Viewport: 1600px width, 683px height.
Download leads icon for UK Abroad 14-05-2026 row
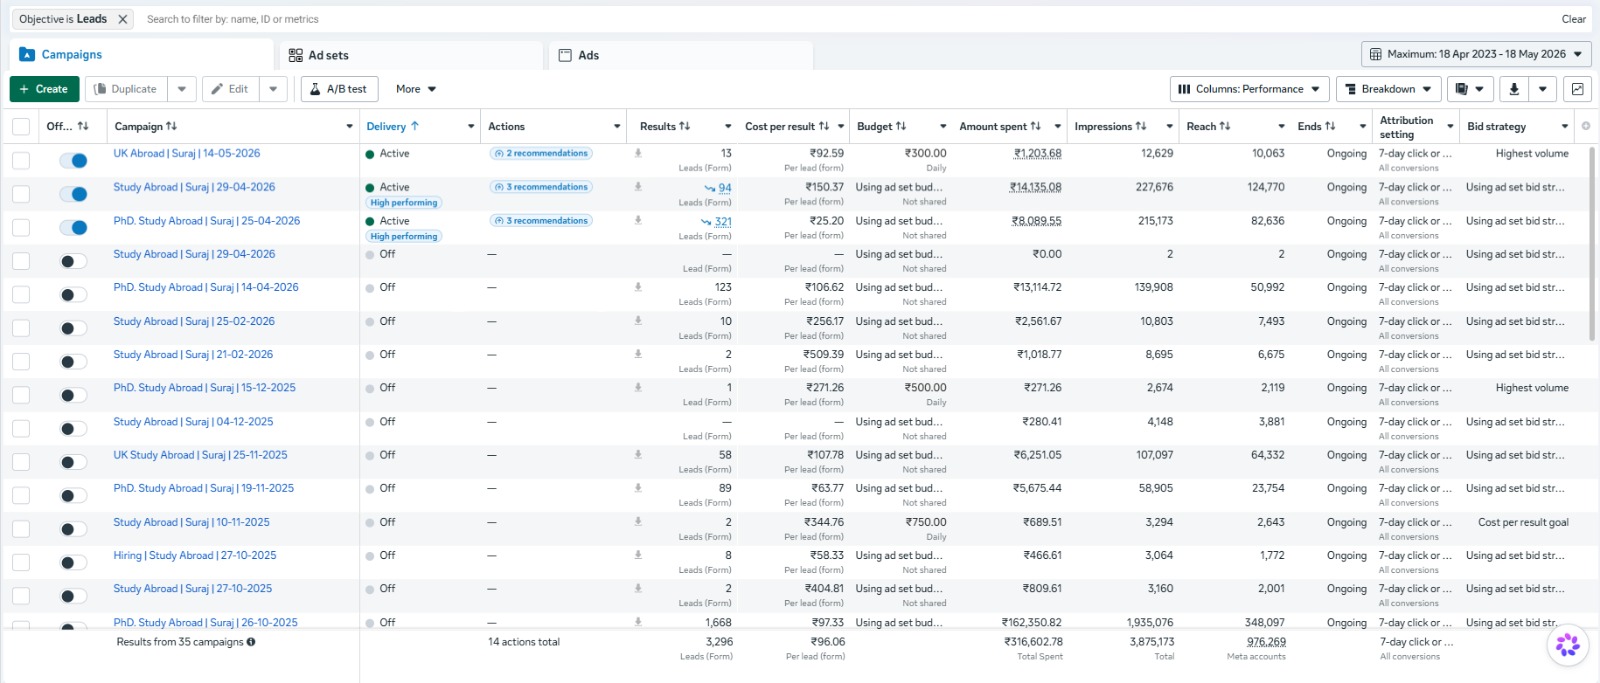coord(638,153)
